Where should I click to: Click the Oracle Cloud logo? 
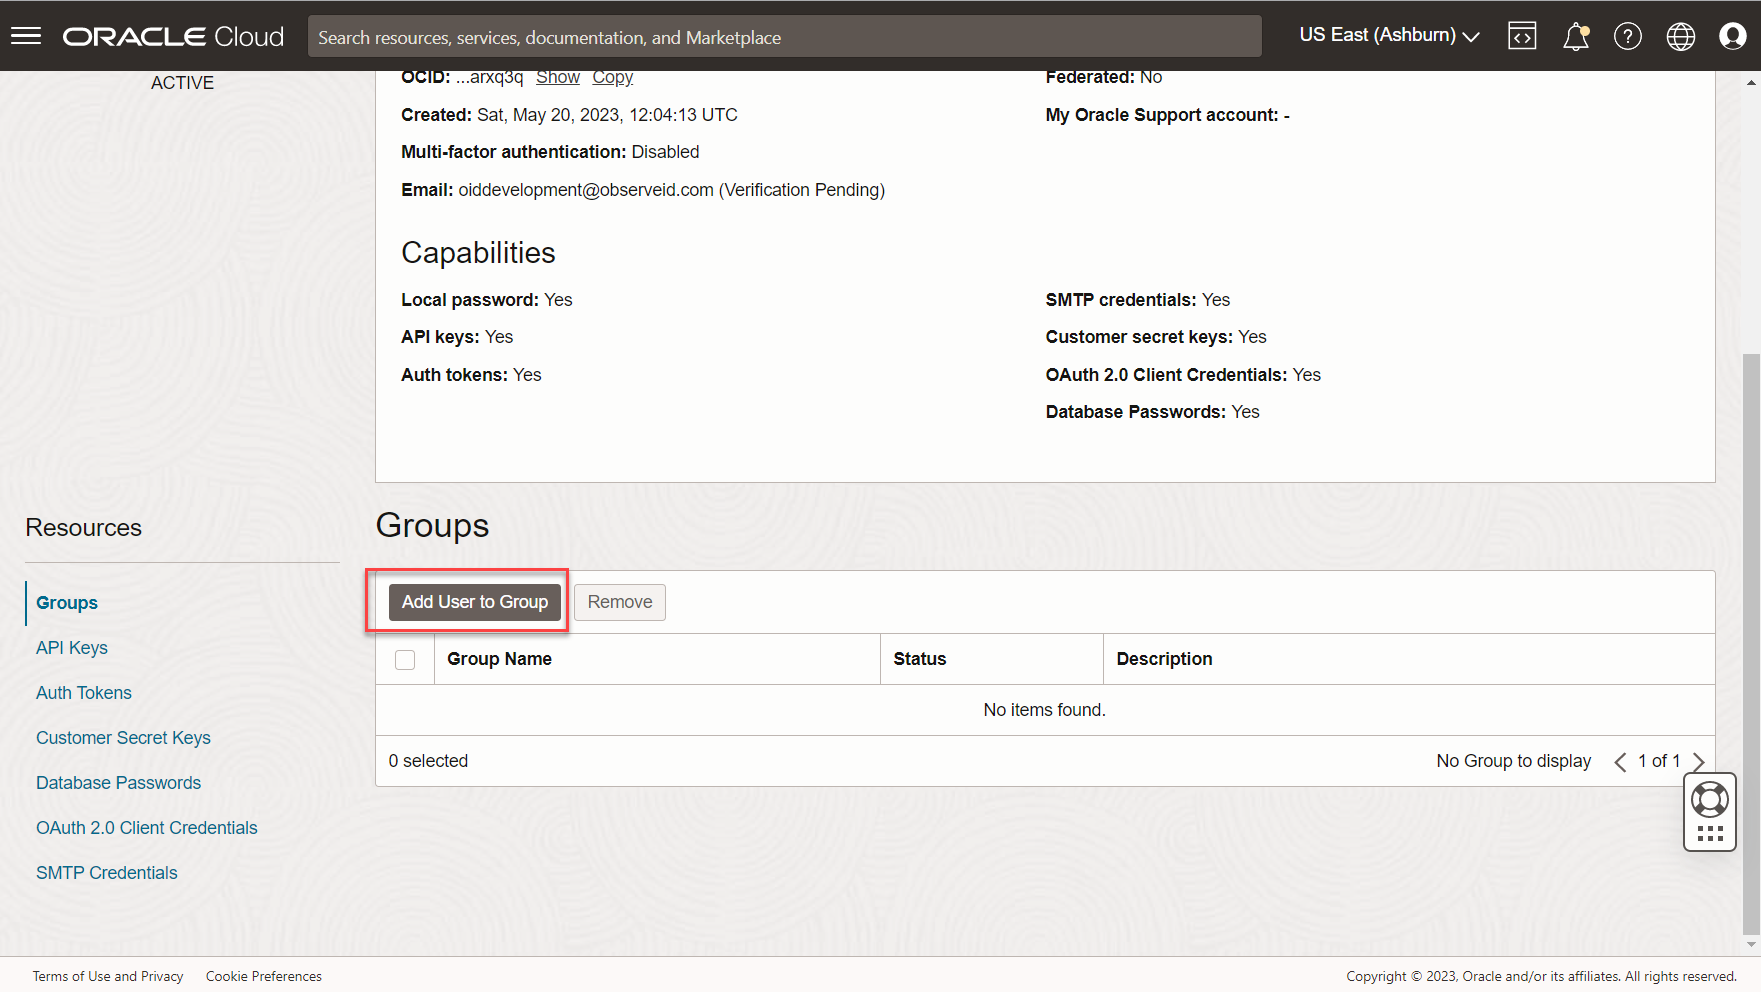pyautogui.click(x=173, y=36)
